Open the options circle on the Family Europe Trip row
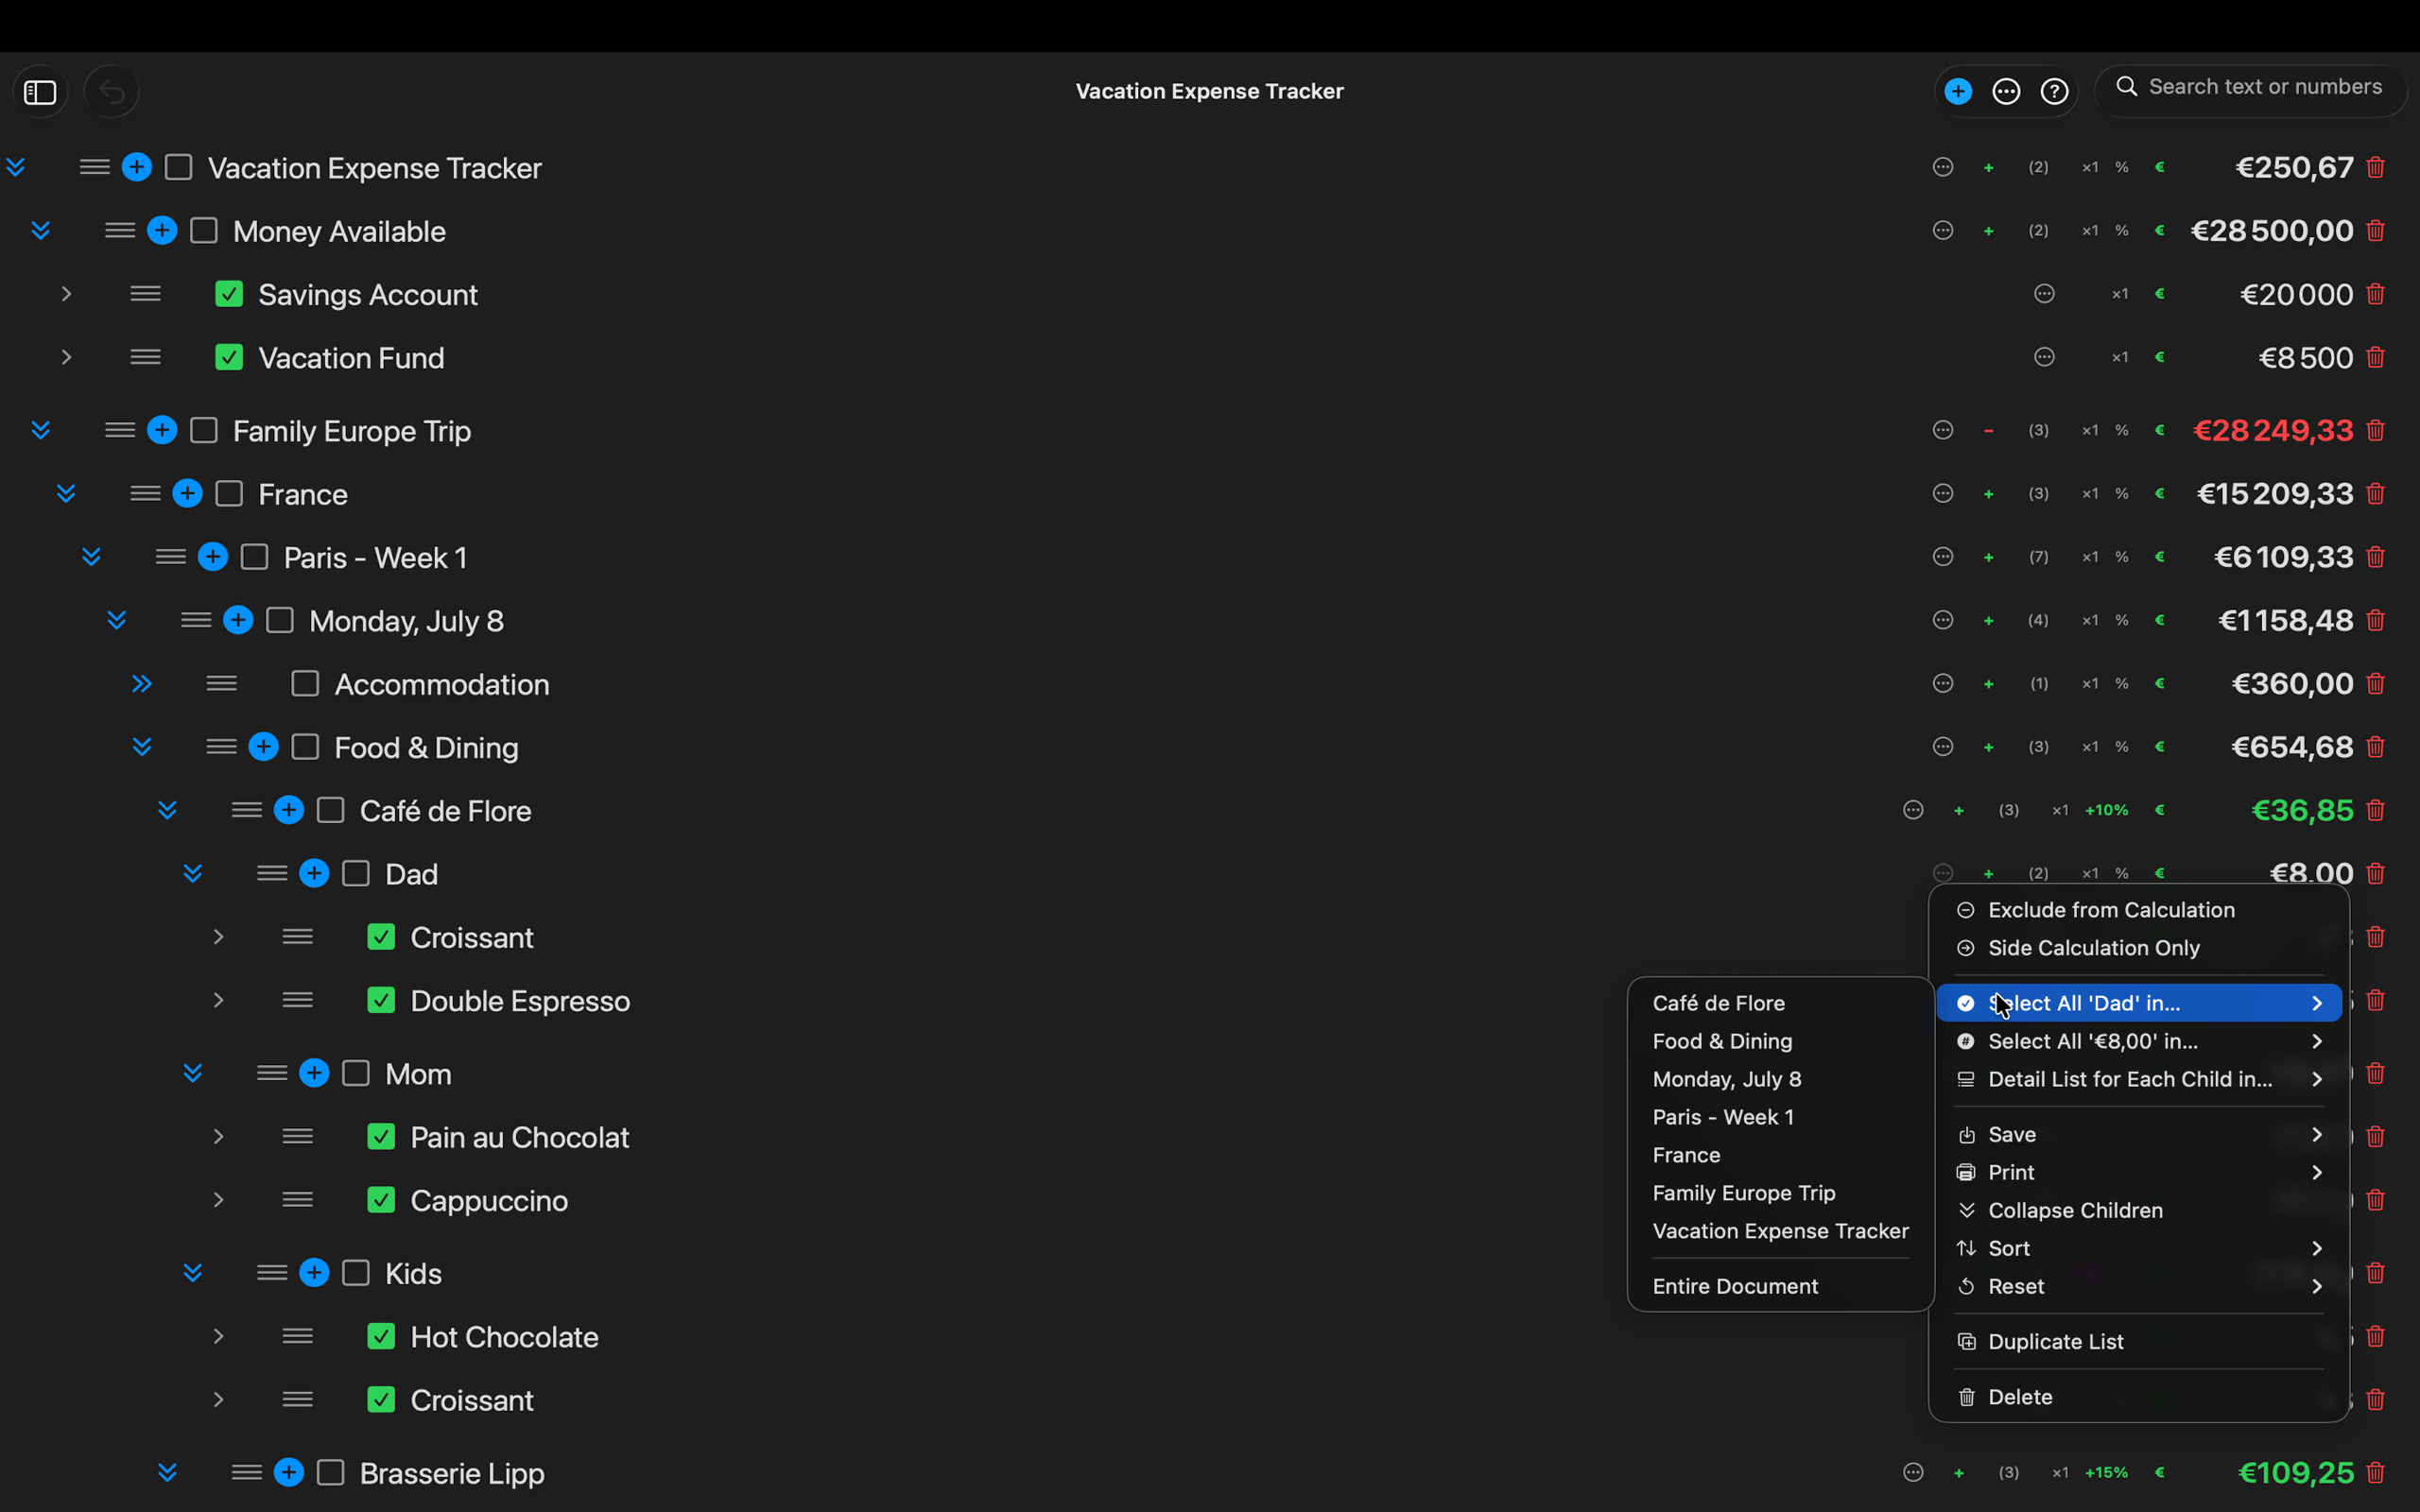 pos(1943,430)
